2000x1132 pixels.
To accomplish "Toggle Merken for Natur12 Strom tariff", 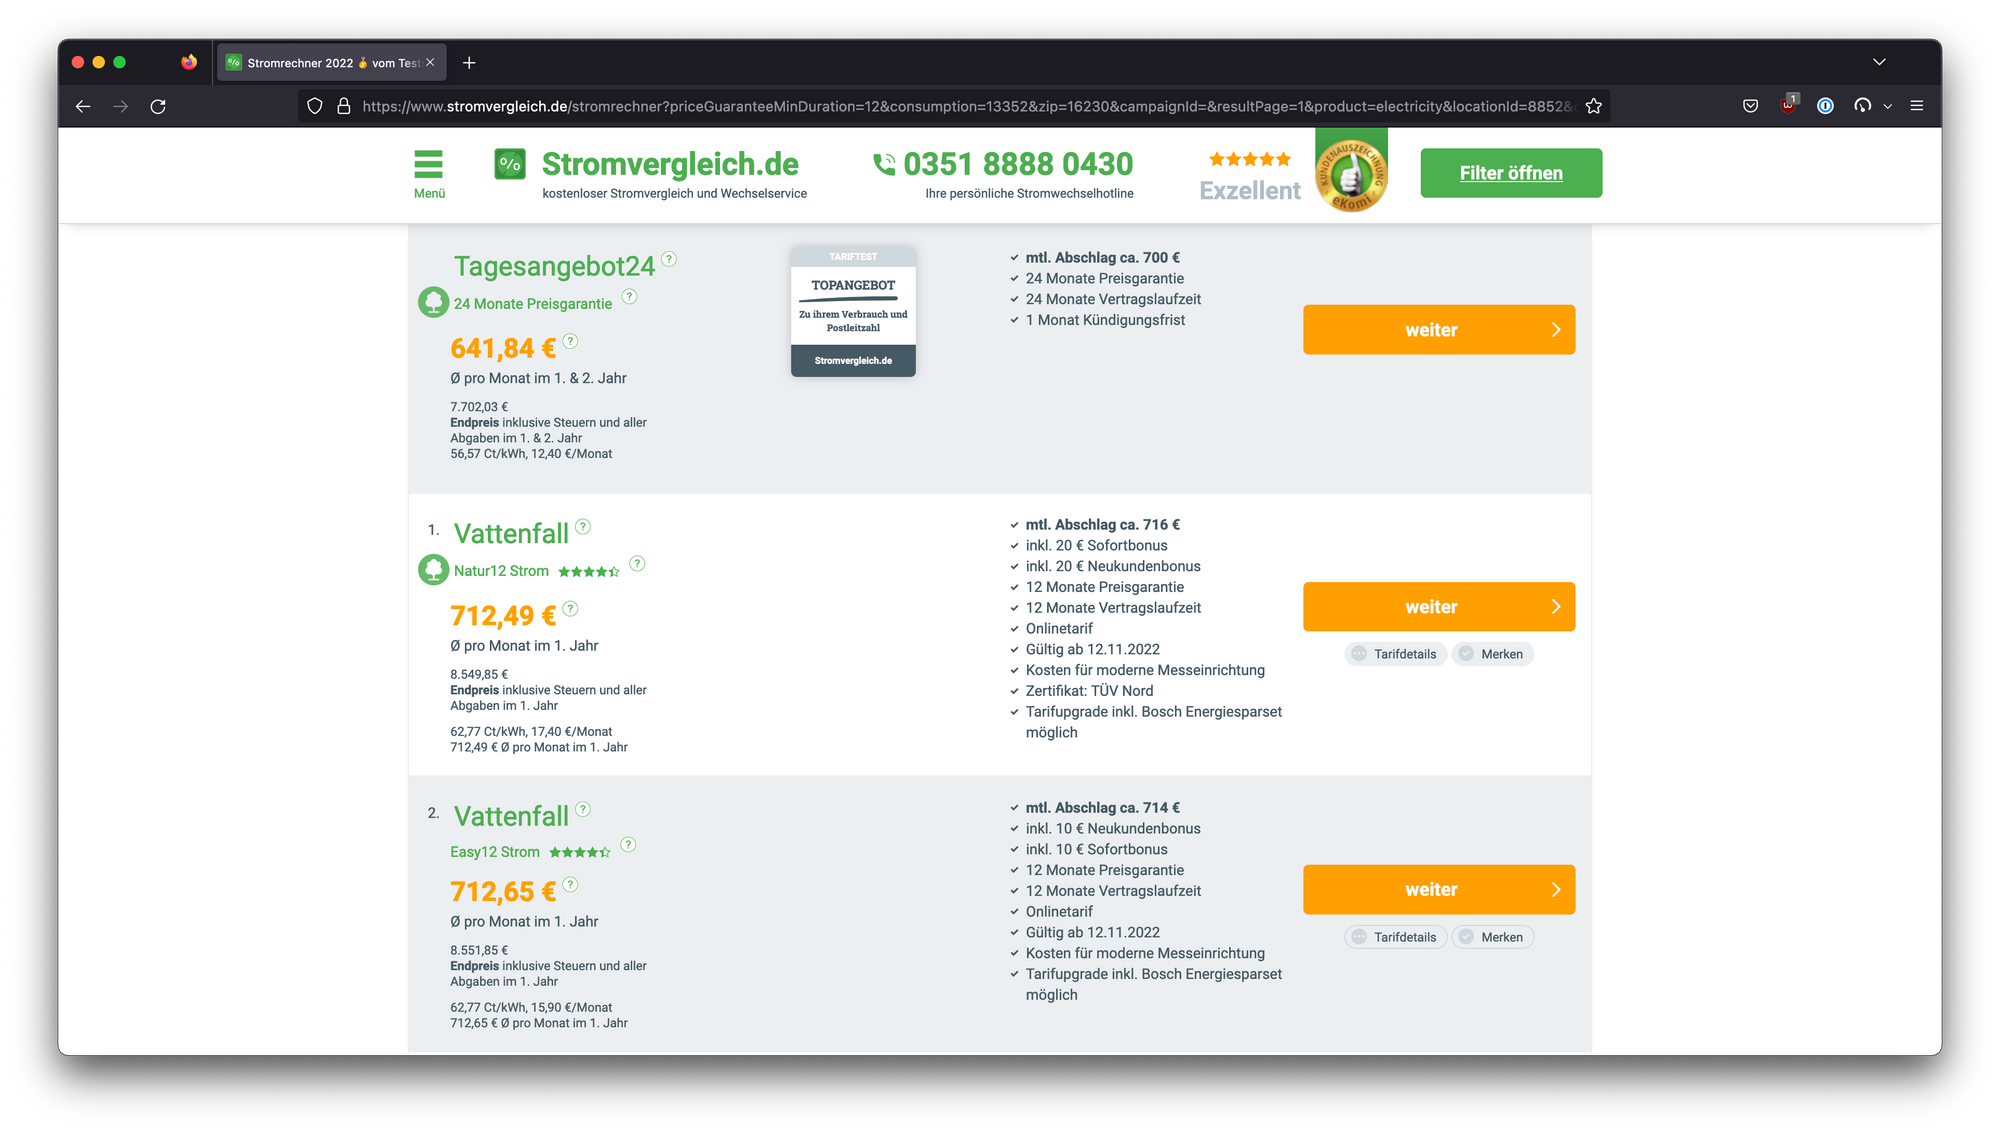I will pyautogui.click(x=1492, y=654).
